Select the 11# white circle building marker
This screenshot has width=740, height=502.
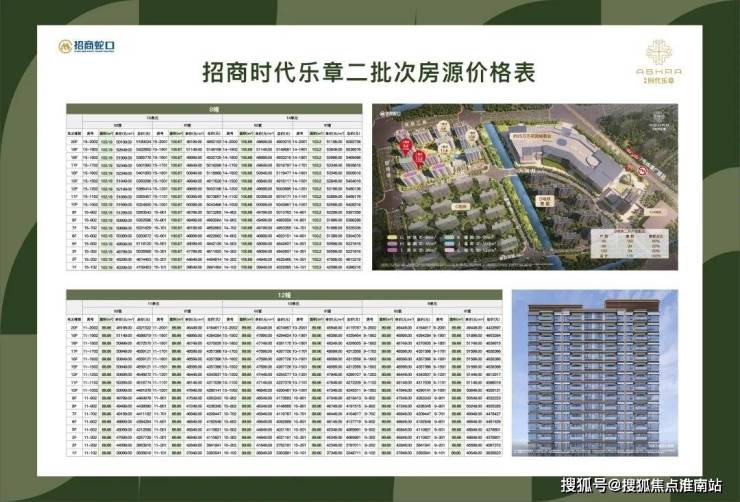click(445, 149)
